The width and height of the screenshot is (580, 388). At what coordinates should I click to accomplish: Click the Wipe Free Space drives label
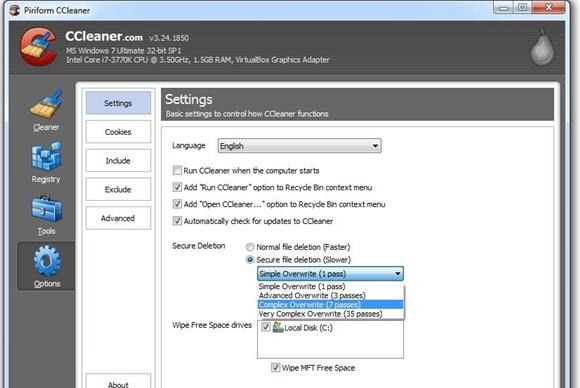click(x=212, y=325)
